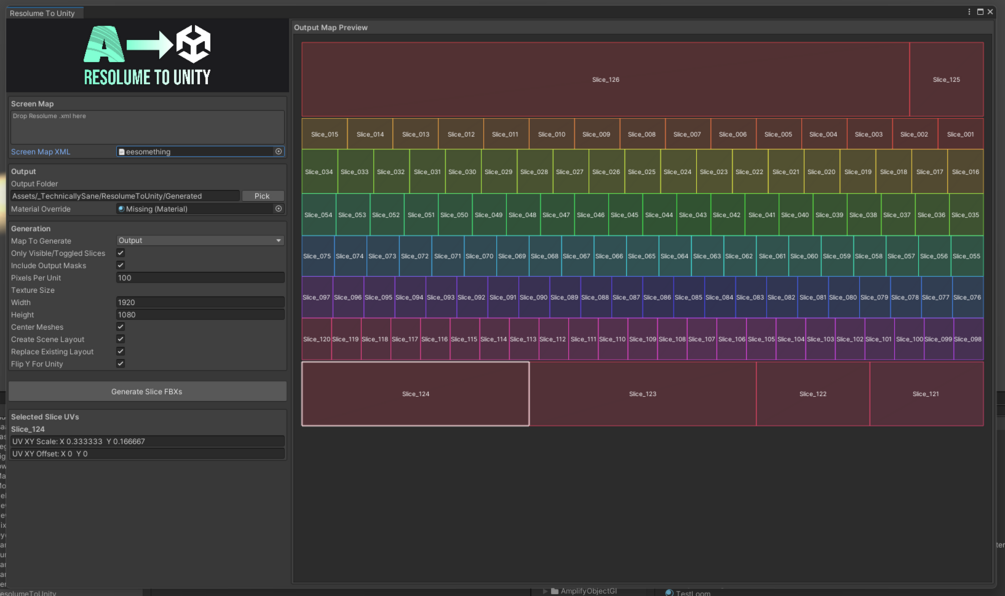Image resolution: width=1005 pixels, height=596 pixels.
Task: Maximize the Resolume To Unity window
Action: 980,12
